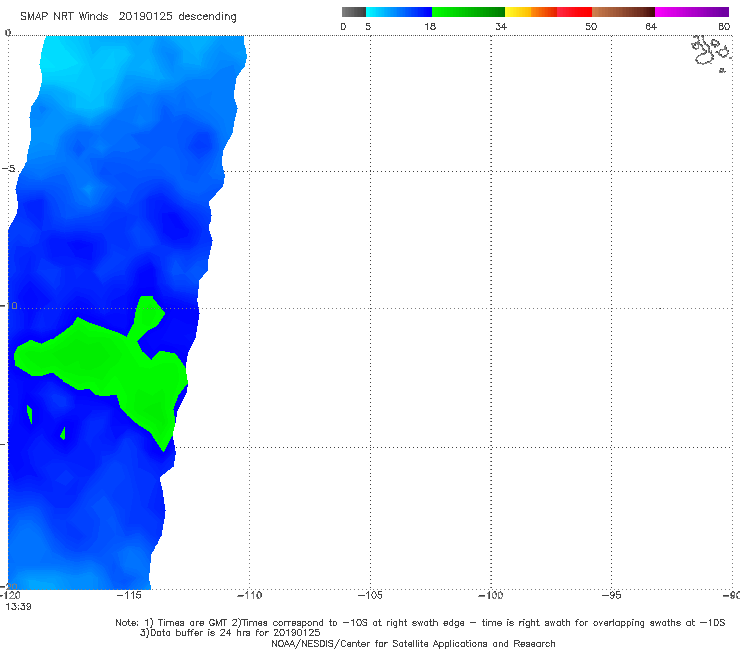This screenshot has width=740, height=650.
Task: Click the Galapagos islands outline
Action: coord(711,53)
